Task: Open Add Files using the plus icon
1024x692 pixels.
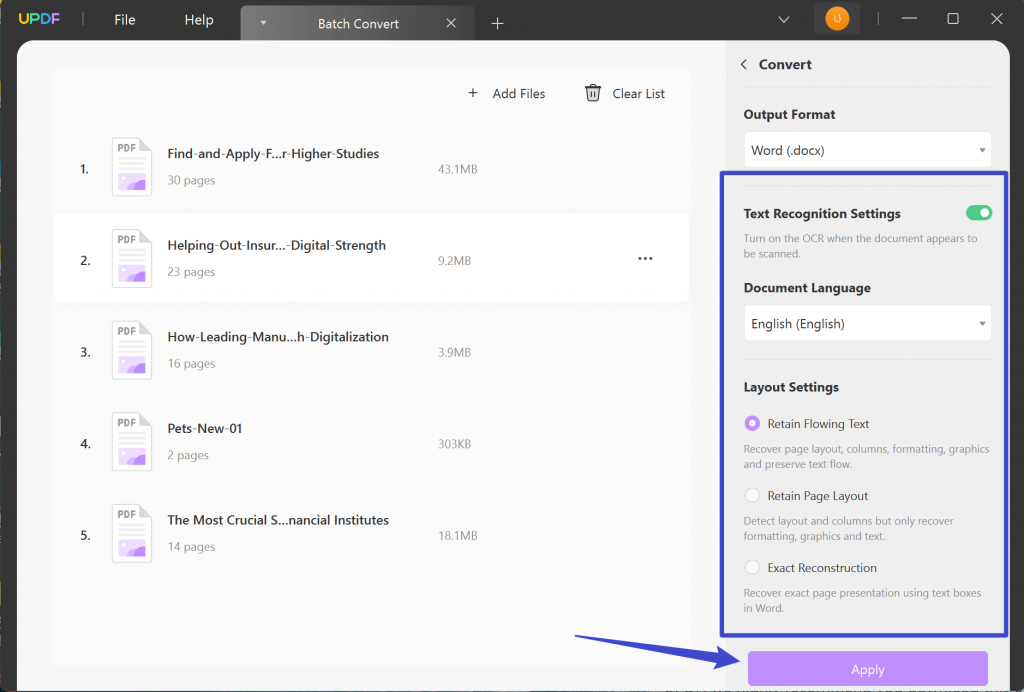Action: [x=473, y=93]
